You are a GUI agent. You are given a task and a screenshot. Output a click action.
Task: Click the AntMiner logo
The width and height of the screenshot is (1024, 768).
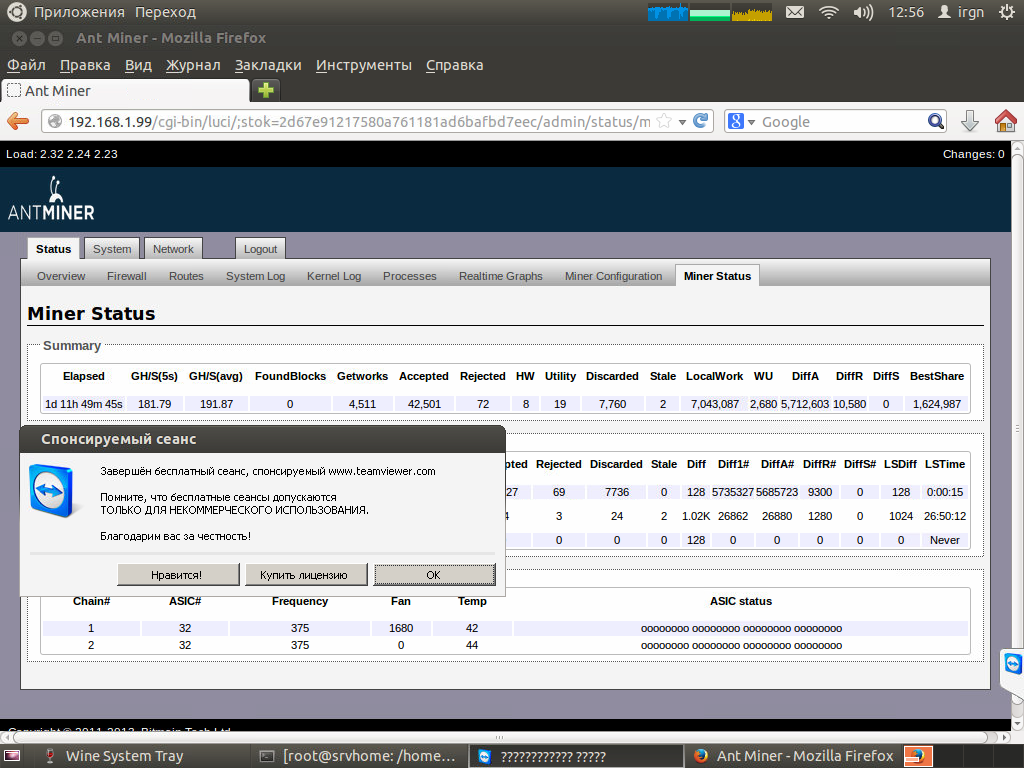click(x=51, y=199)
